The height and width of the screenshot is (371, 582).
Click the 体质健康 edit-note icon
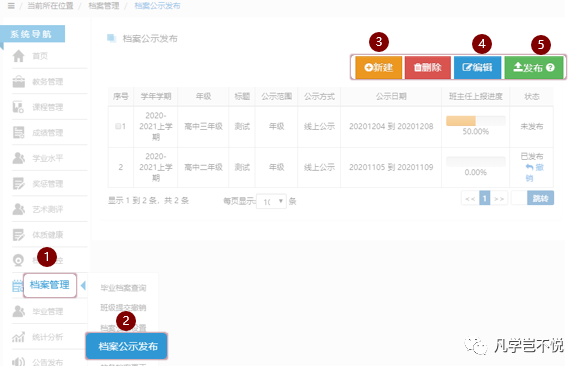tap(19, 235)
